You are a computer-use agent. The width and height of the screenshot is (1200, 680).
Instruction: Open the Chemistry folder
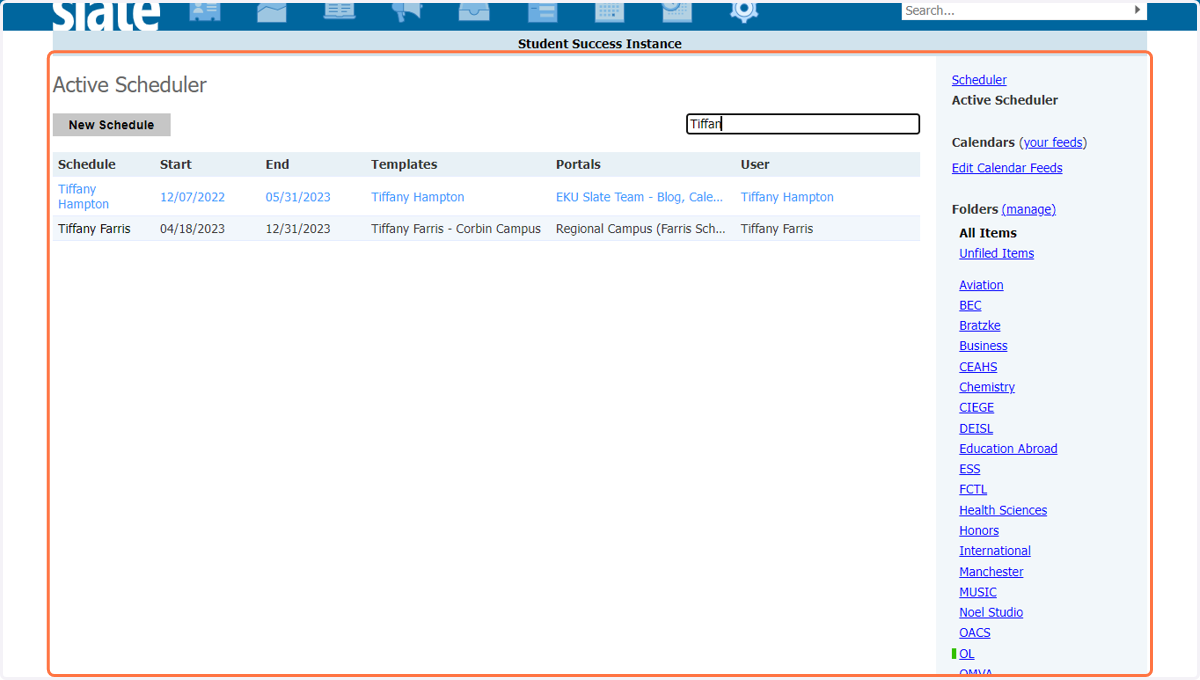tap(987, 387)
